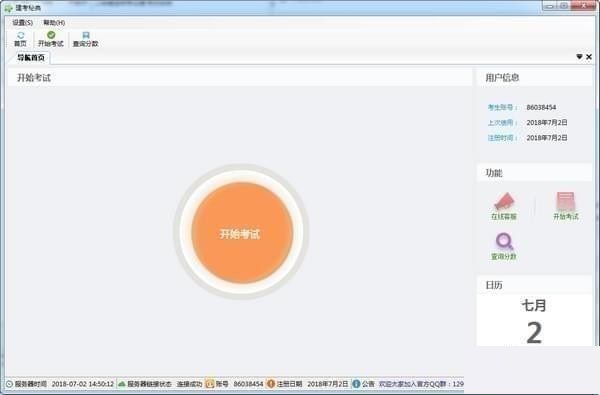
Task: Open the tab list dropdown arrow
Action: pos(579,57)
